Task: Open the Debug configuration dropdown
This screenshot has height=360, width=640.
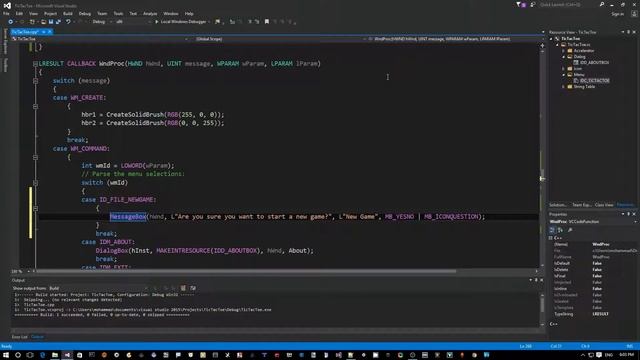Action: click(102, 22)
